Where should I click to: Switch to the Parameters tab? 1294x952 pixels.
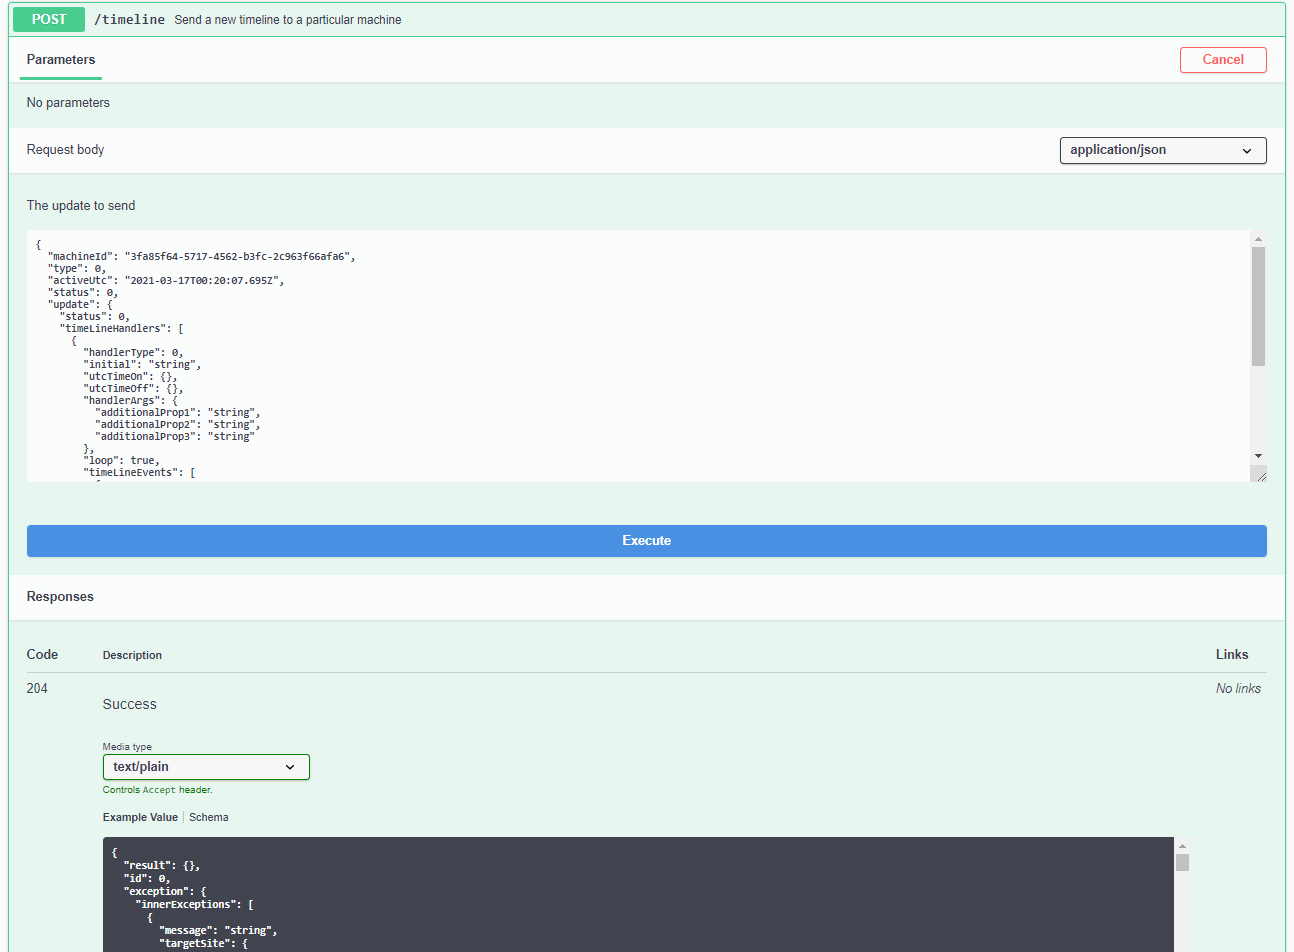[59, 60]
